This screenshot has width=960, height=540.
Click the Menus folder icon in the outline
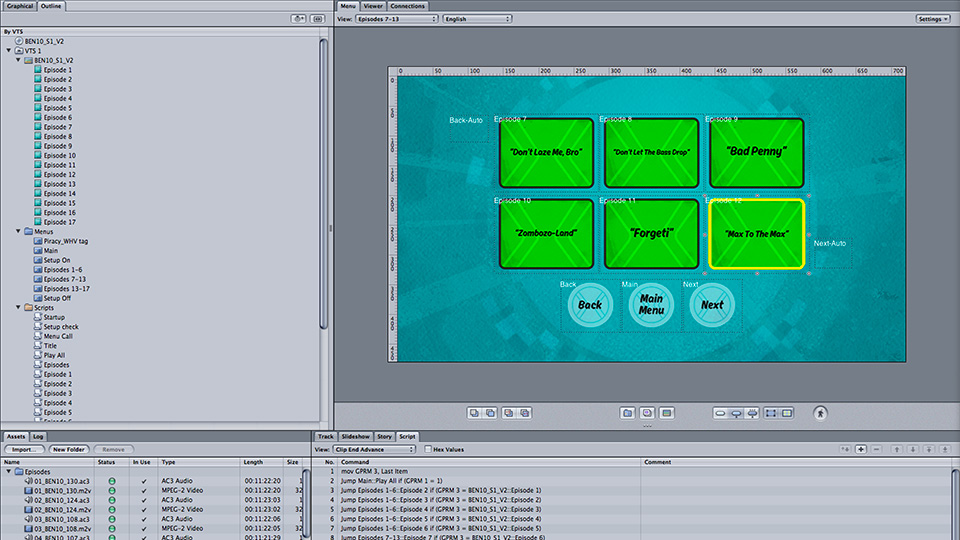28,231
